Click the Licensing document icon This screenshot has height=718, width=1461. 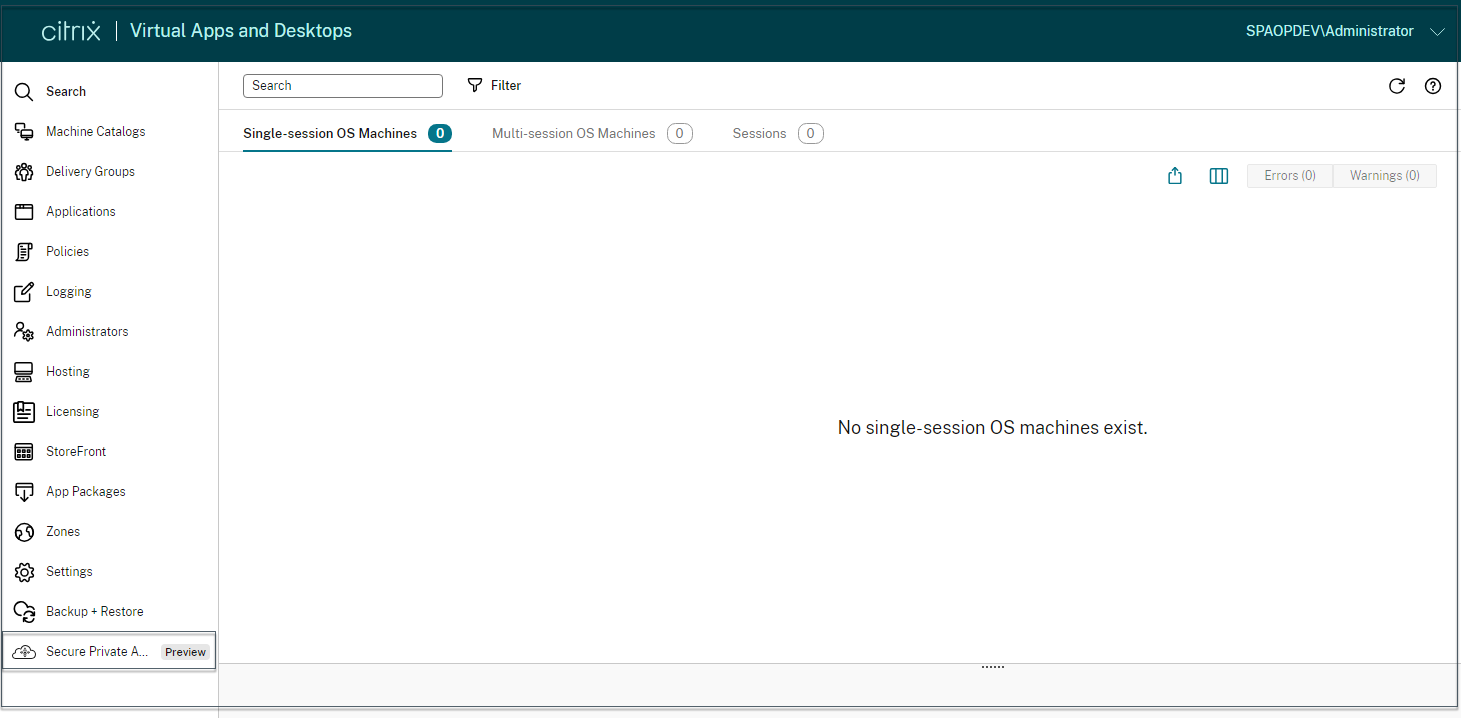(24, 412)
